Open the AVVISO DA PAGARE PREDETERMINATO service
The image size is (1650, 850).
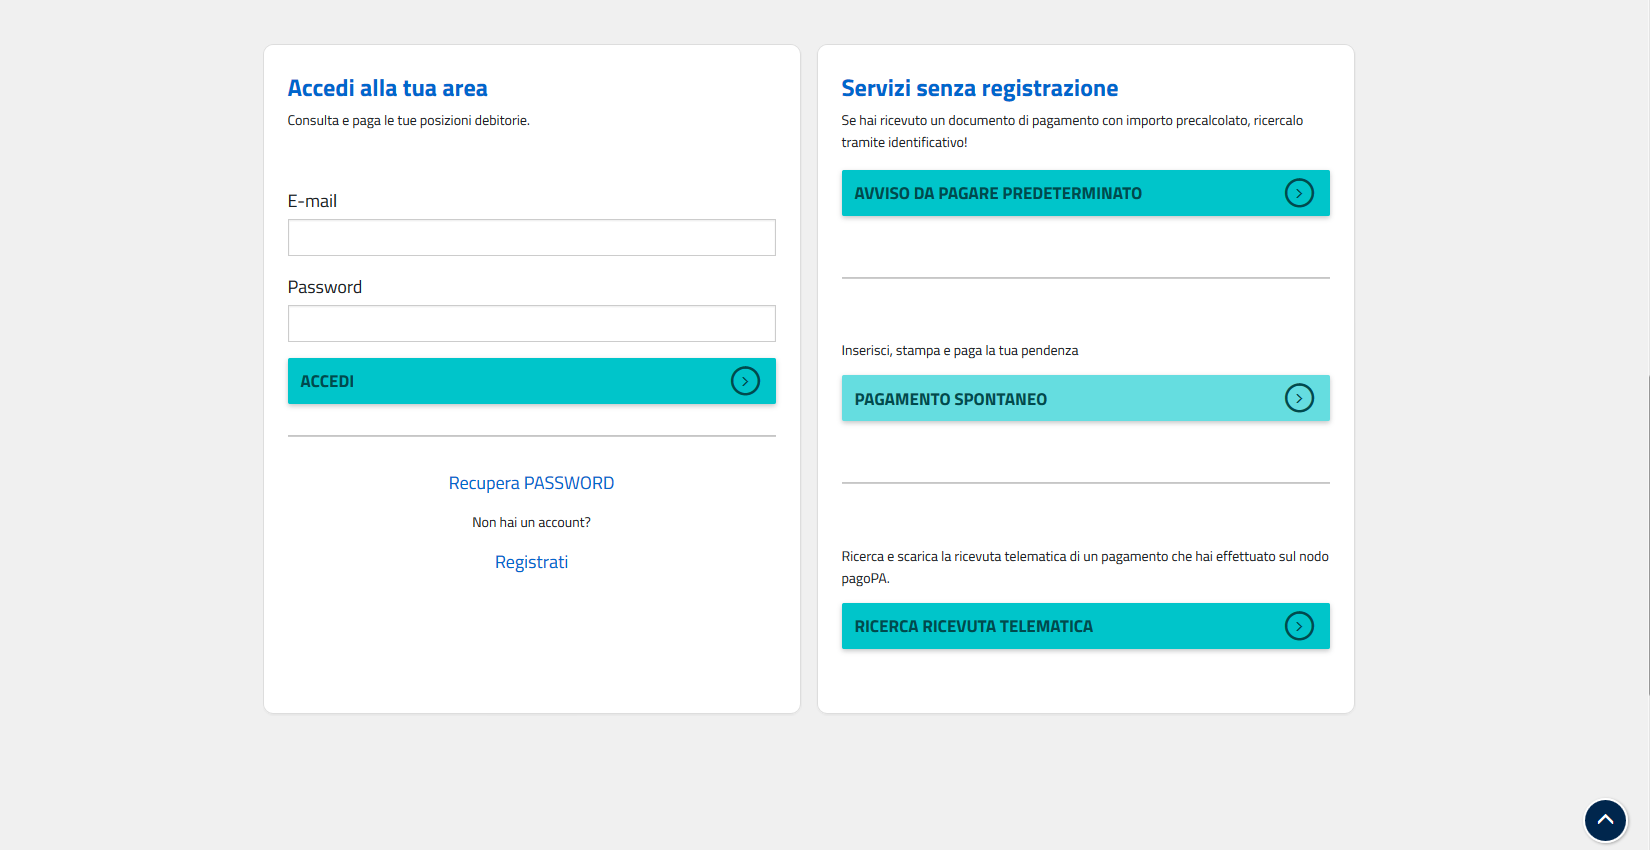tap(997, 193)
